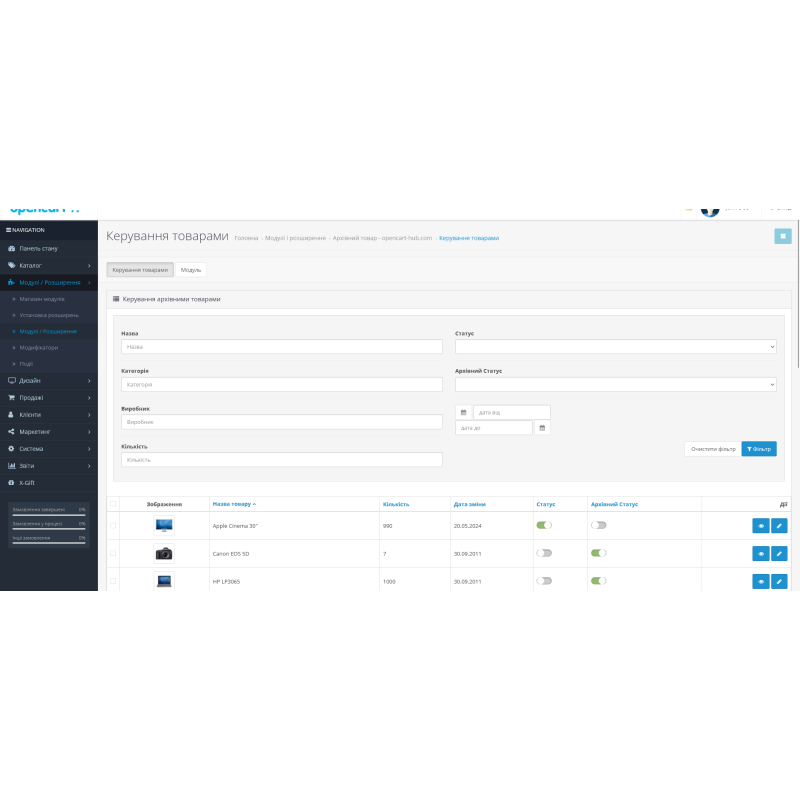
Task: Edit the Canon EOS 5D product (pencil icon)
Action: pos(779,553)
